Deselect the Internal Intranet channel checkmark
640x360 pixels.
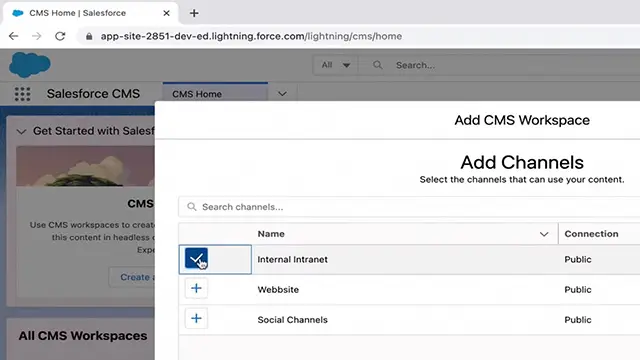(x=196, y=258)
